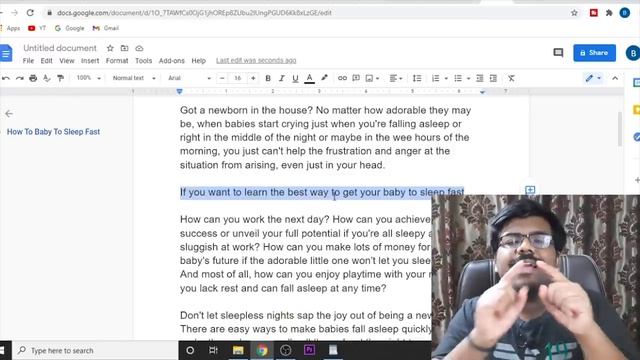Insert a link using chain icon
Screen dimensions: 640x360
(x=342, y=78)
